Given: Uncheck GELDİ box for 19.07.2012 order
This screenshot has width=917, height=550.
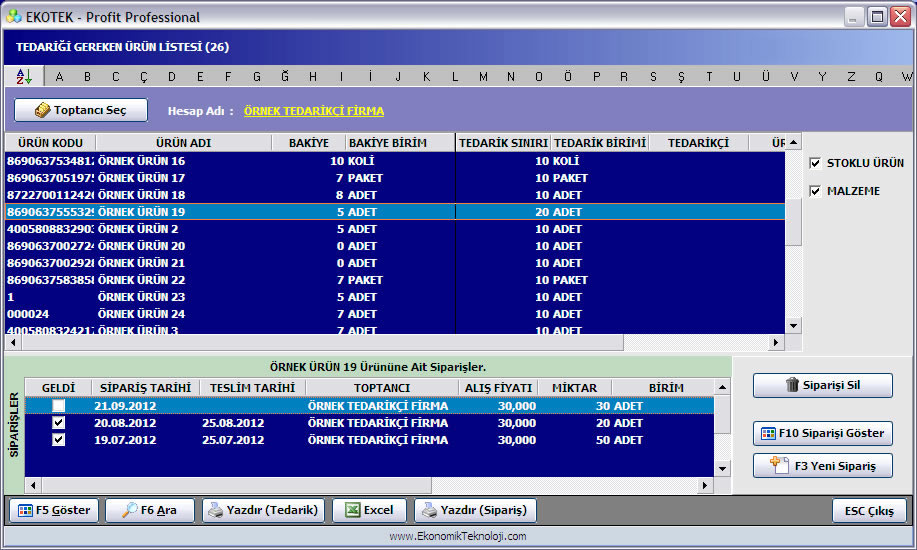Looking at the screenshot, I should [x=58, y=439].
